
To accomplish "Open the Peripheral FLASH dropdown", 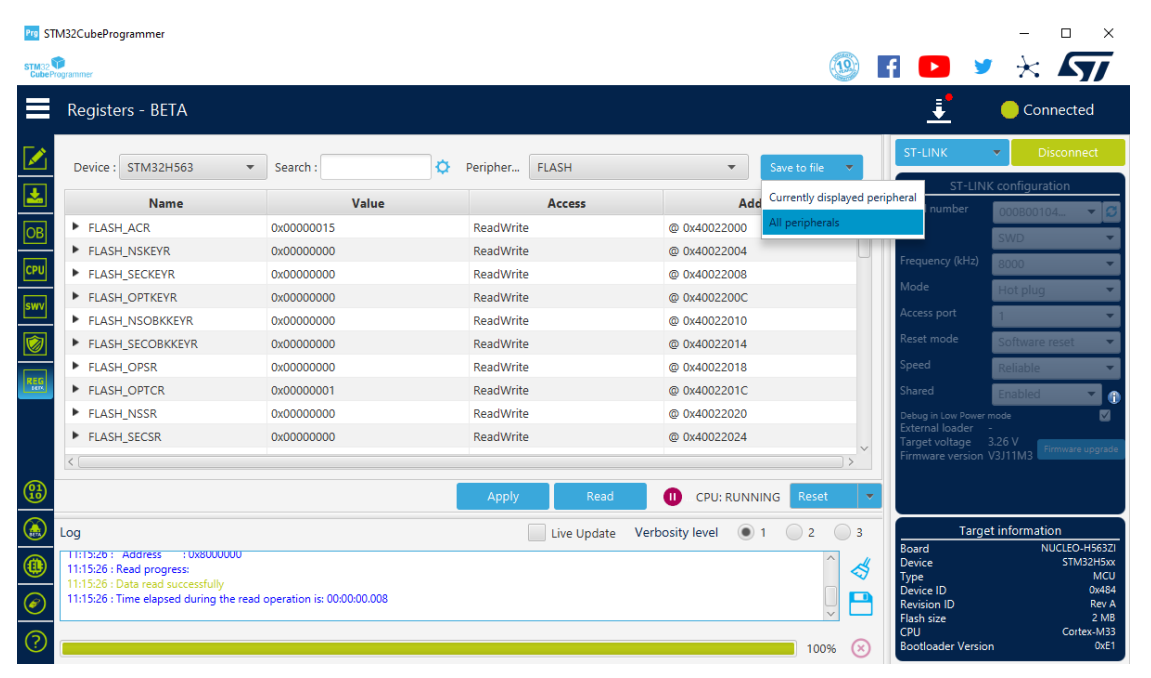I will click(639, 167).
